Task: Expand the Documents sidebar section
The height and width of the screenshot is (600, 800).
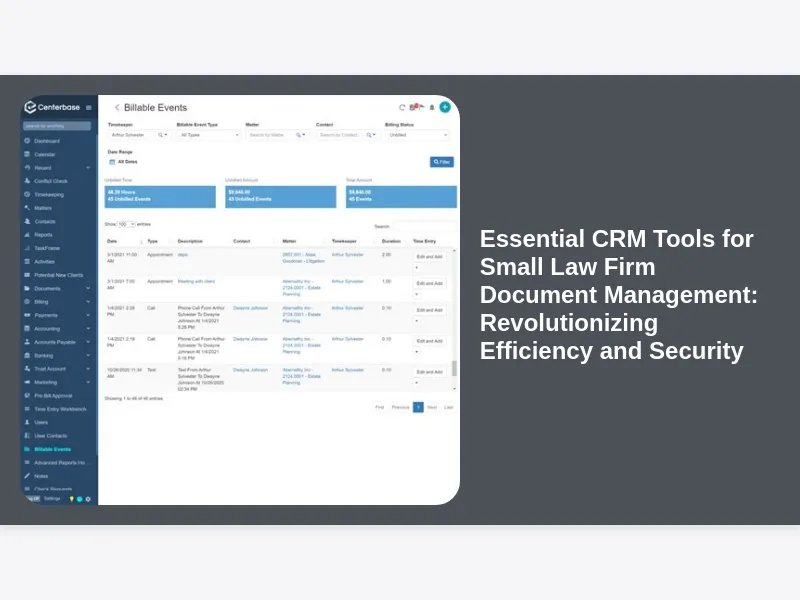Action: pos(88,288)
